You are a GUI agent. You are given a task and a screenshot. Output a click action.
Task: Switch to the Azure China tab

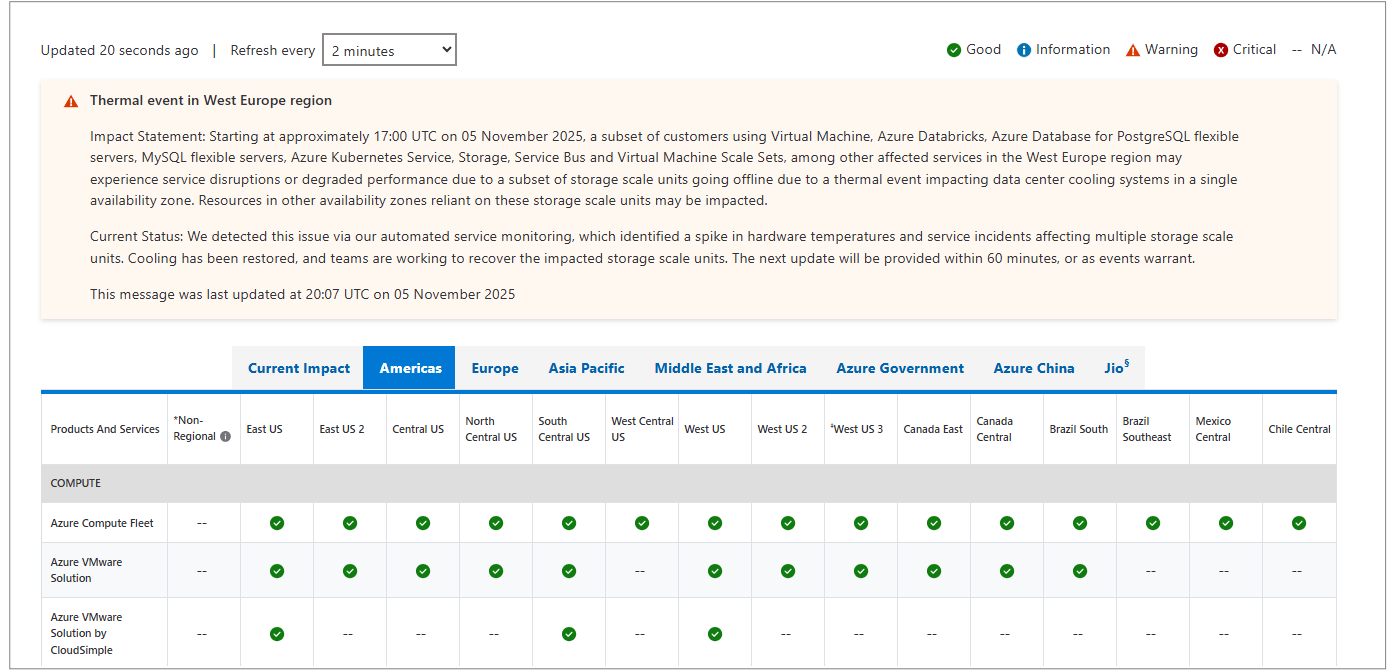[x=1034, y=368]
